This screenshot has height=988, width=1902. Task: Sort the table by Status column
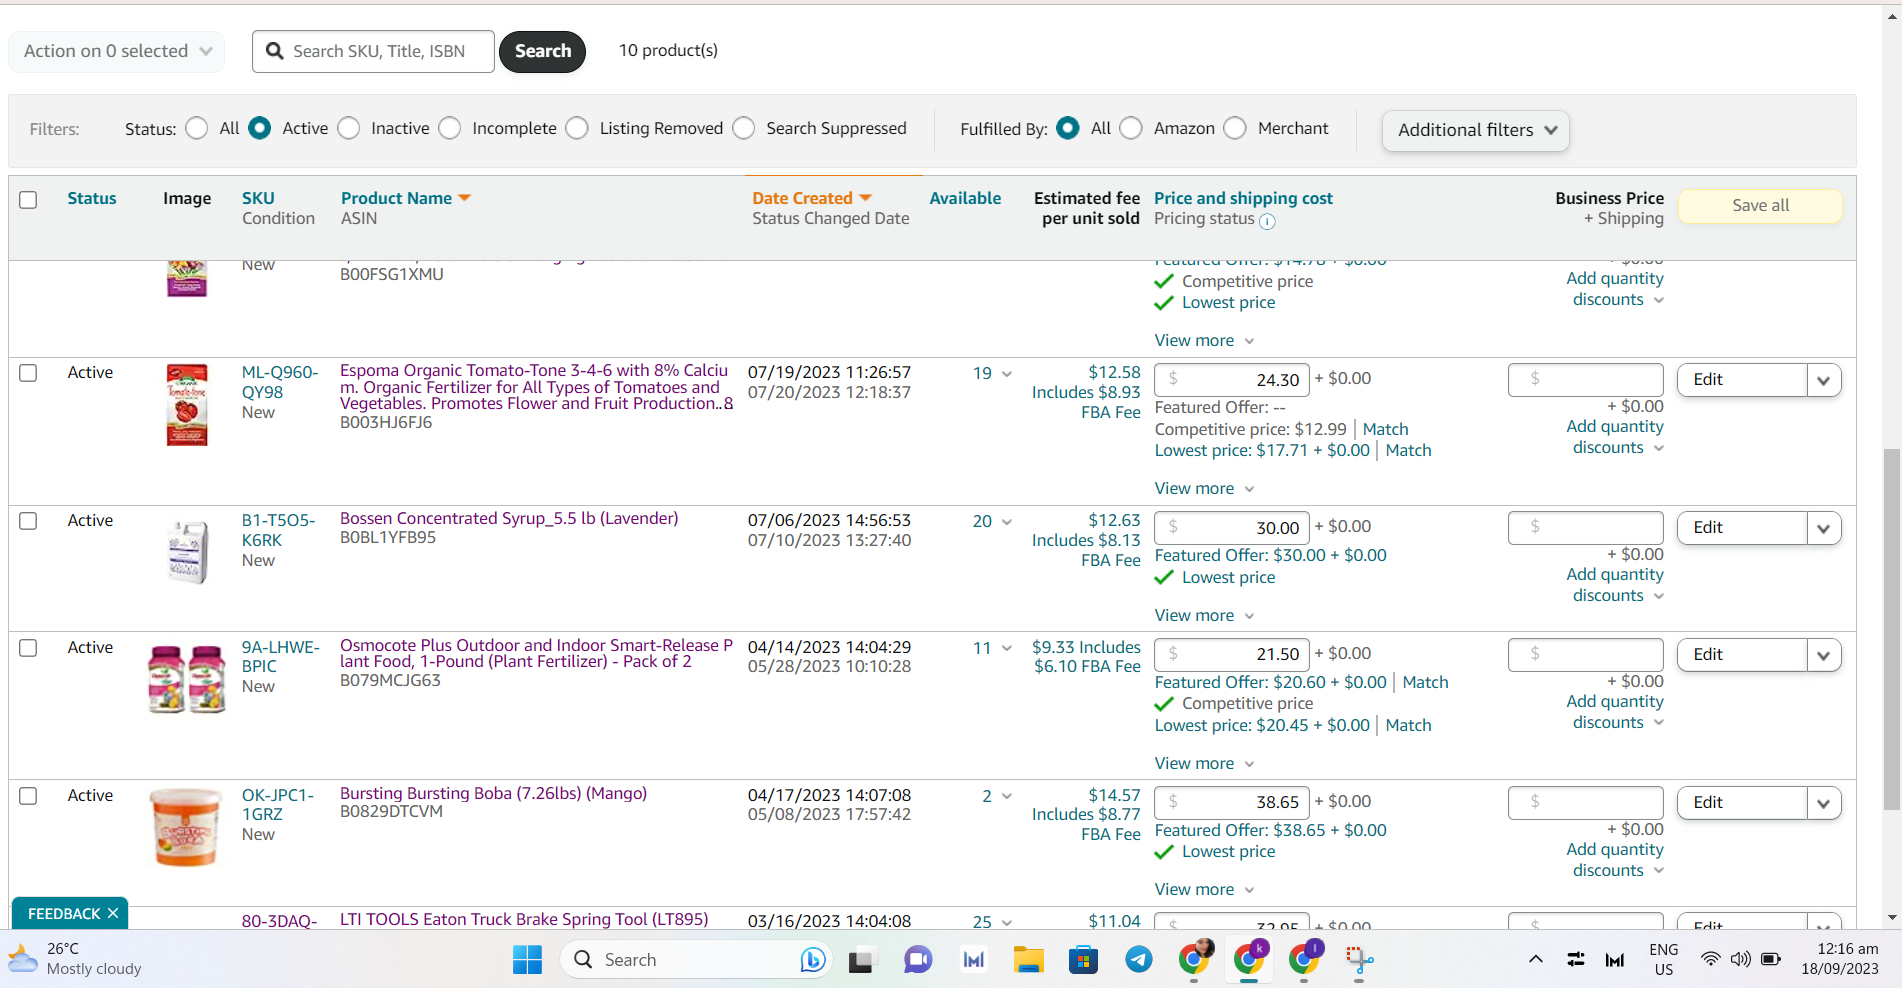coord(92,198)
